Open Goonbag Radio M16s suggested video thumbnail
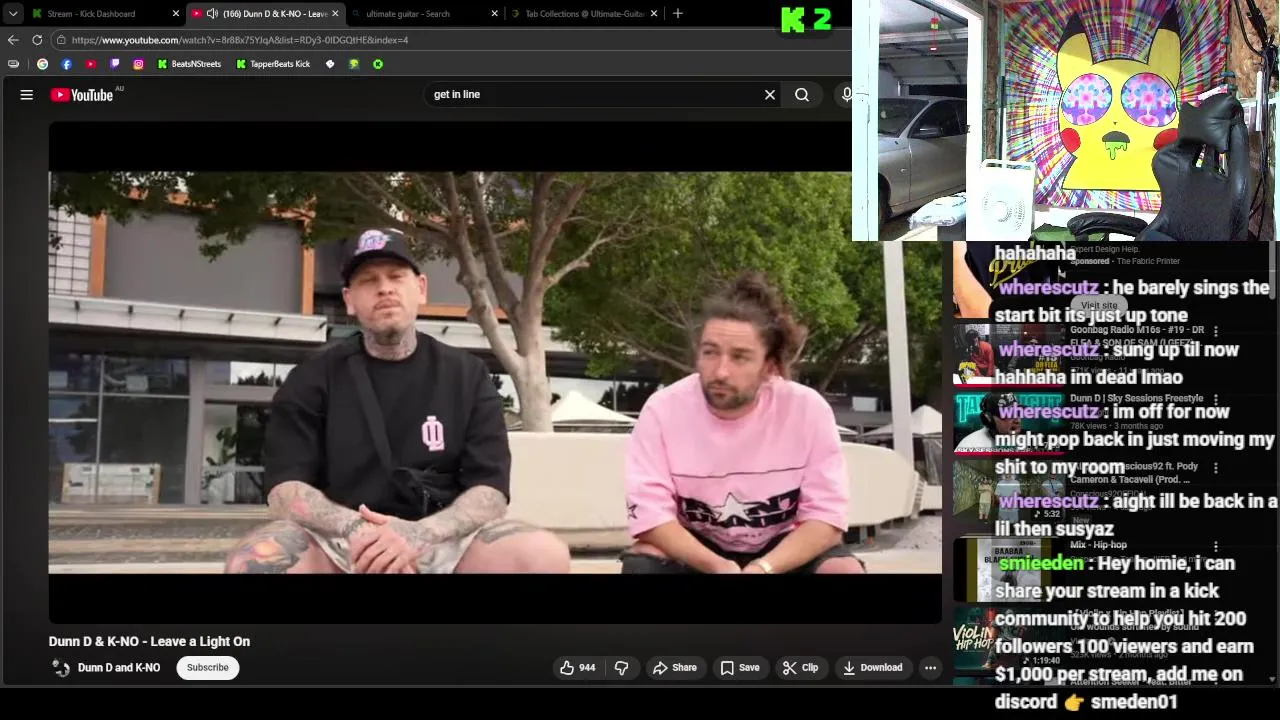Screen dimensions: 1280x720 coord(1008,353)
